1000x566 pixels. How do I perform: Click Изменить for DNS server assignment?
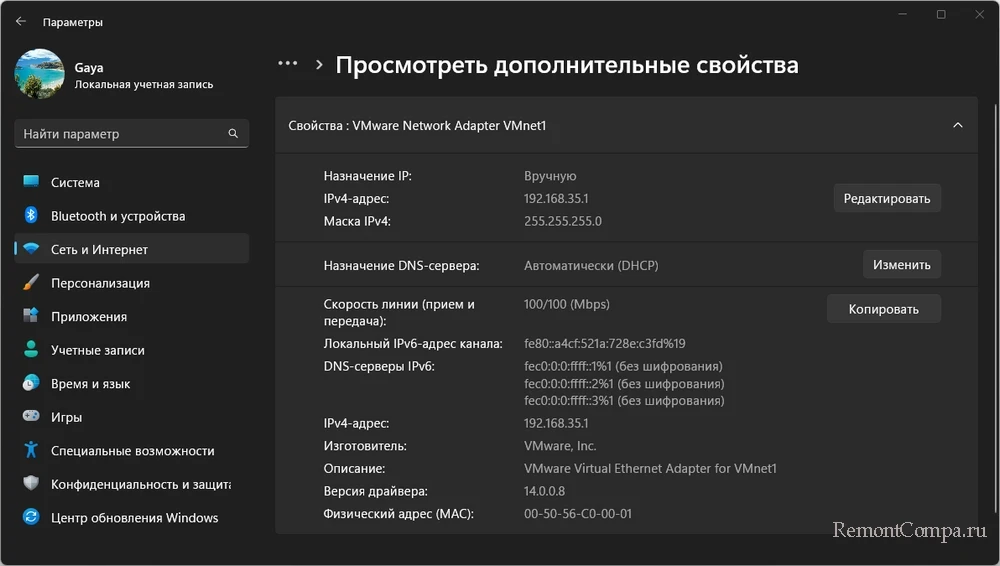click(901, 264)
